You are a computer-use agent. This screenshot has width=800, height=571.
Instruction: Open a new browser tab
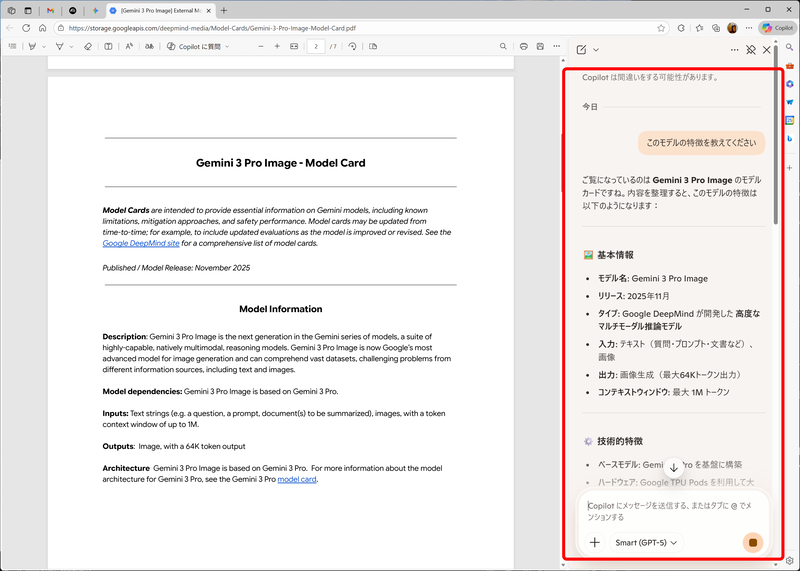coord(224,10)
